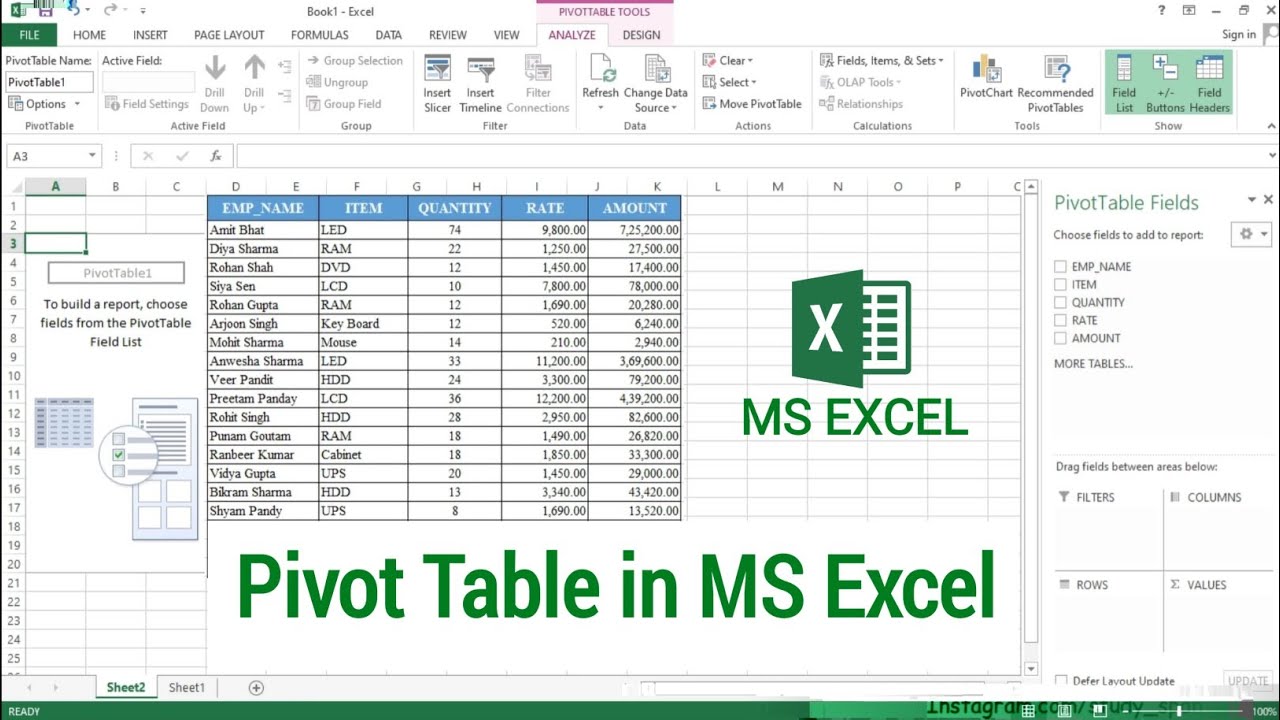The width and height of the screenshot is (1280, 720).
Task: Open the PivotTable Options dropdown
Action: click(x=77, y=104)
